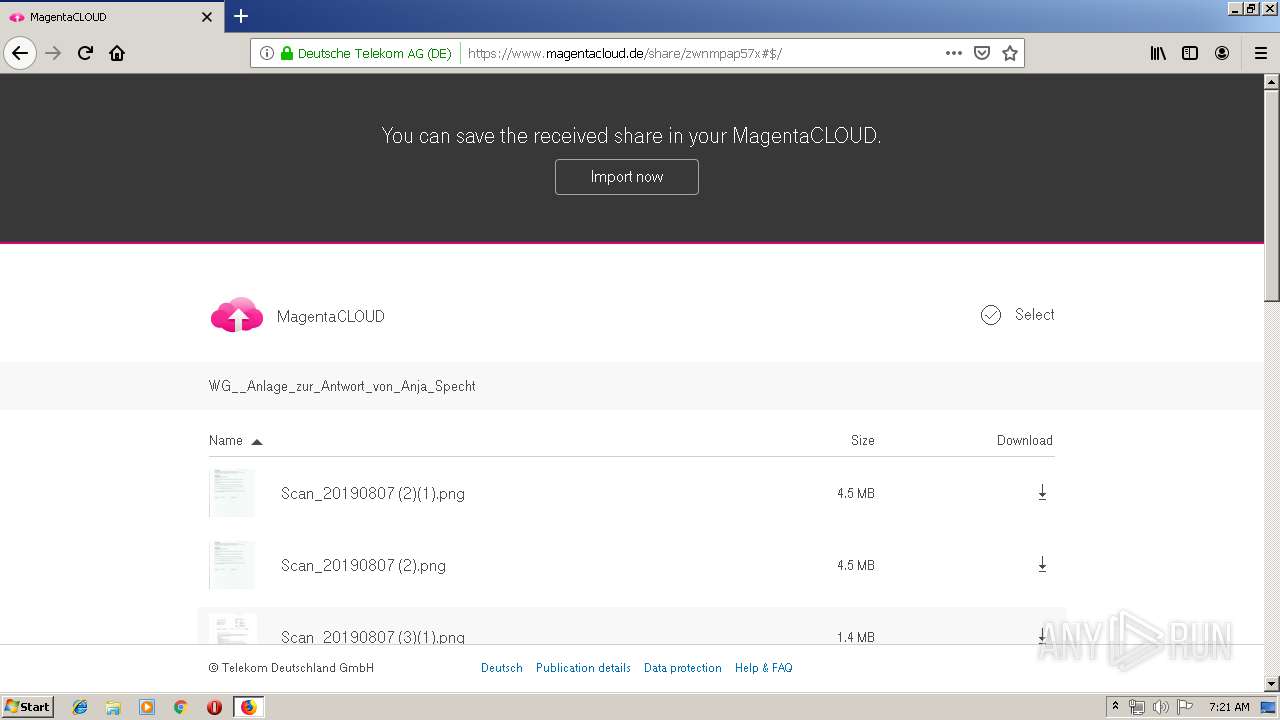Open media player from taskbar
Image resolution: width=1280 pixels, height=720 pixels.
147,707
